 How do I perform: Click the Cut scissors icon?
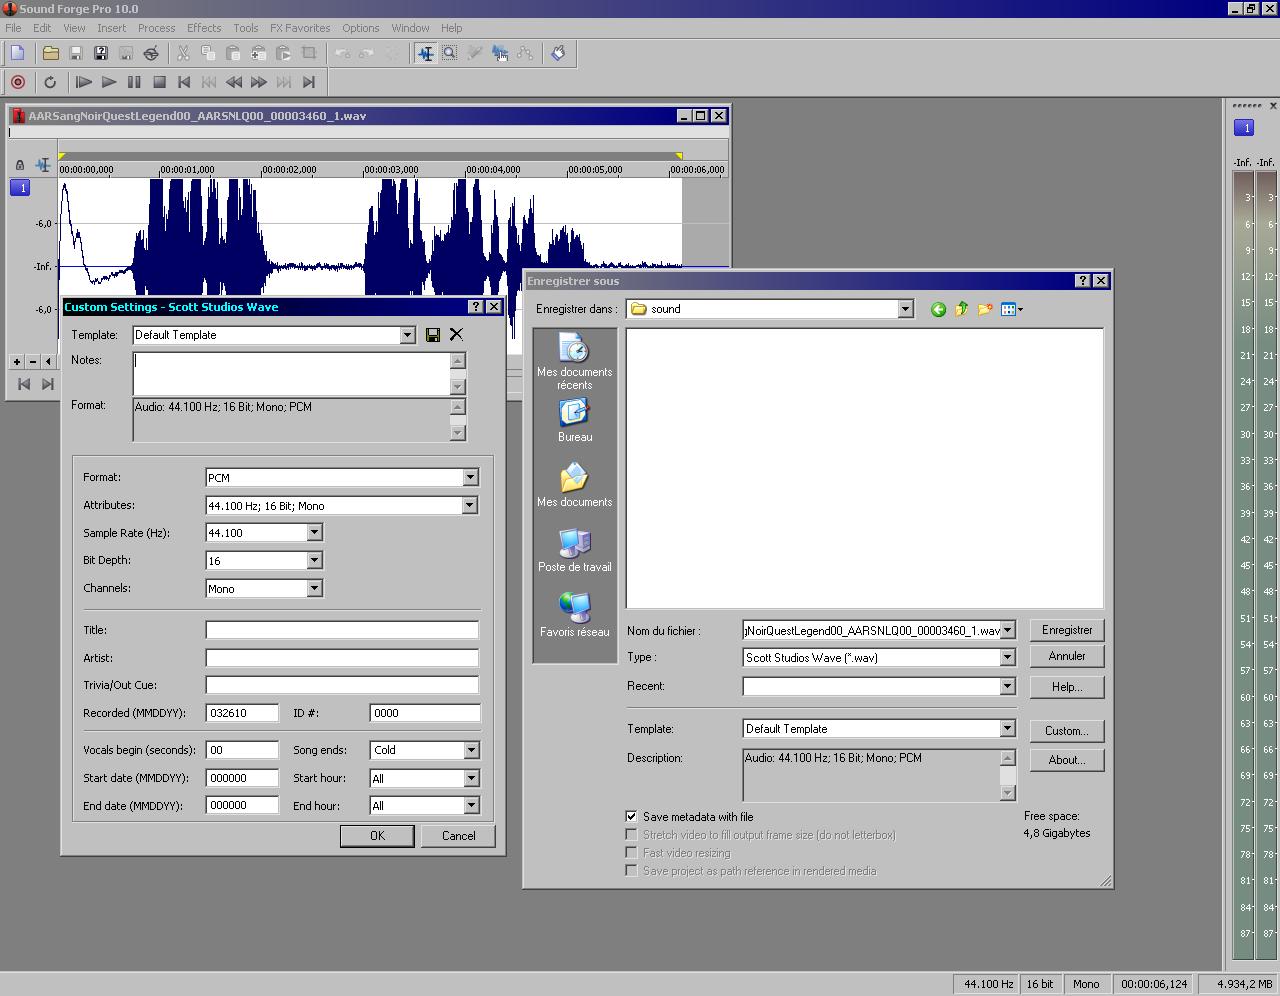point(183,53)
